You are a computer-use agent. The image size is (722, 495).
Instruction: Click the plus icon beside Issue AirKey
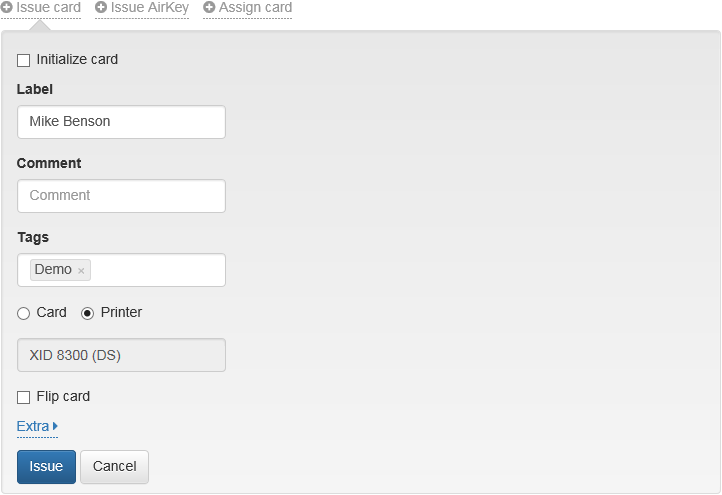tap(101, 7)
